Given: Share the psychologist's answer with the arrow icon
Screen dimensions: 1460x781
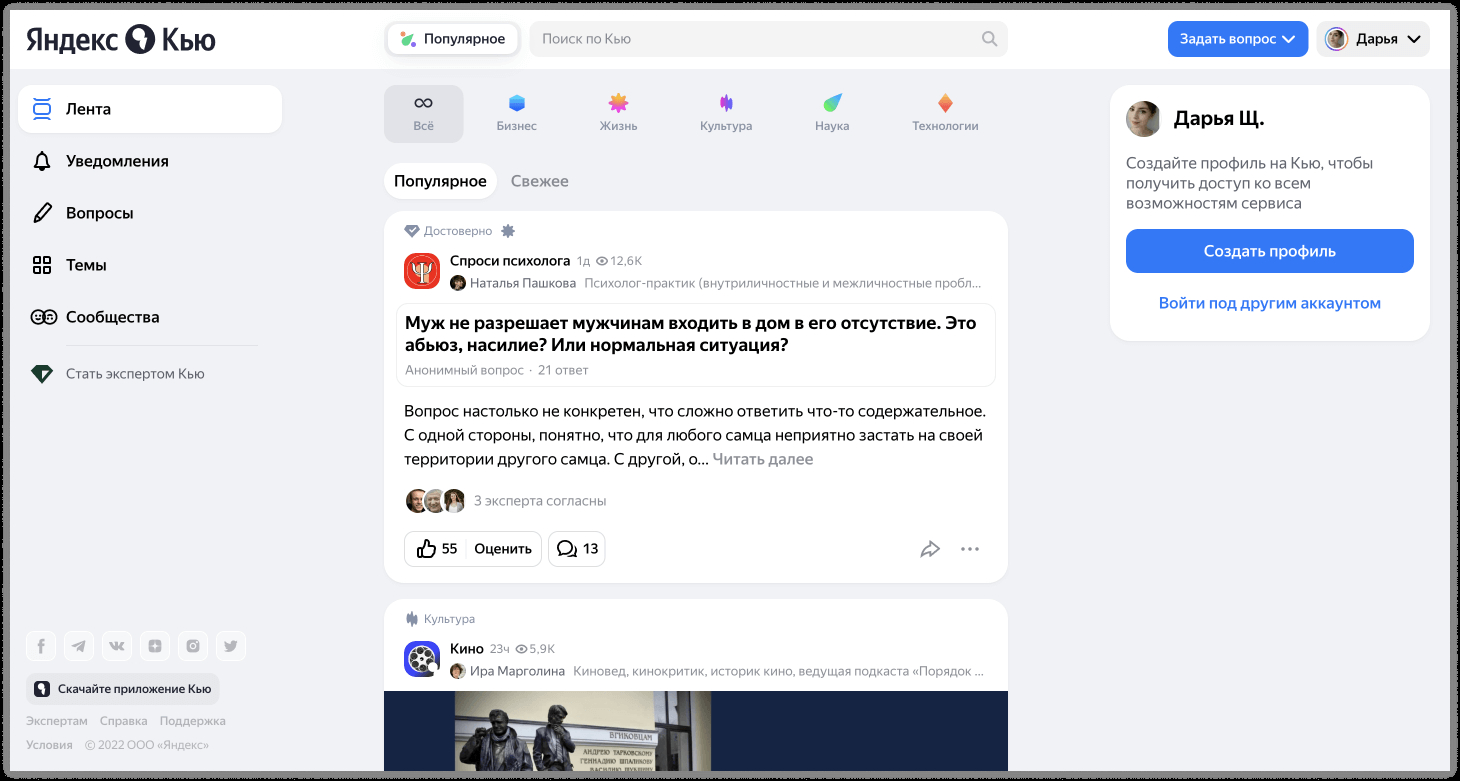Looking at the screenshot, I should coord(930,549).
